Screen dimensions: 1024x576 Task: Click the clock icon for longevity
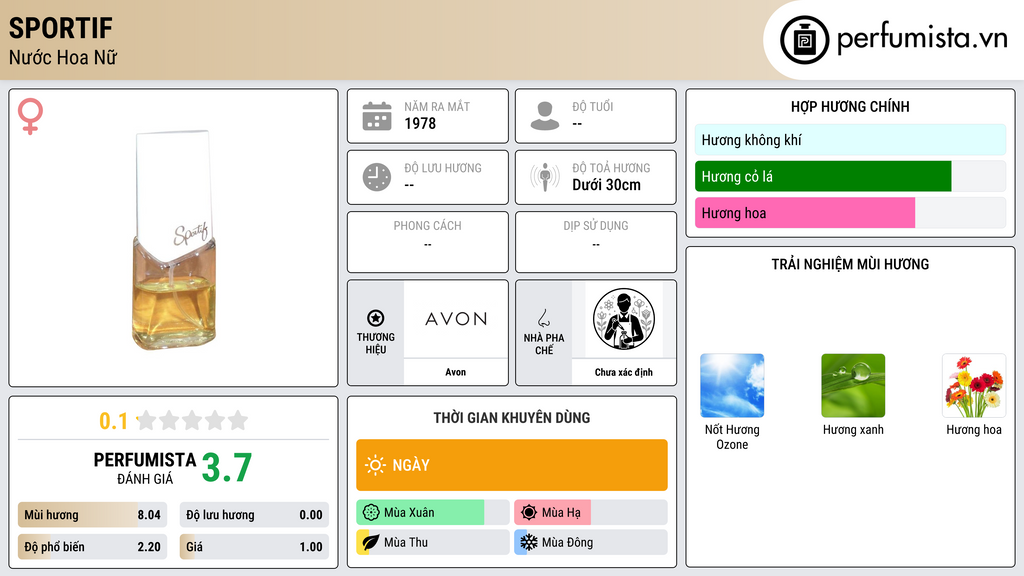[x=377, y=177]
